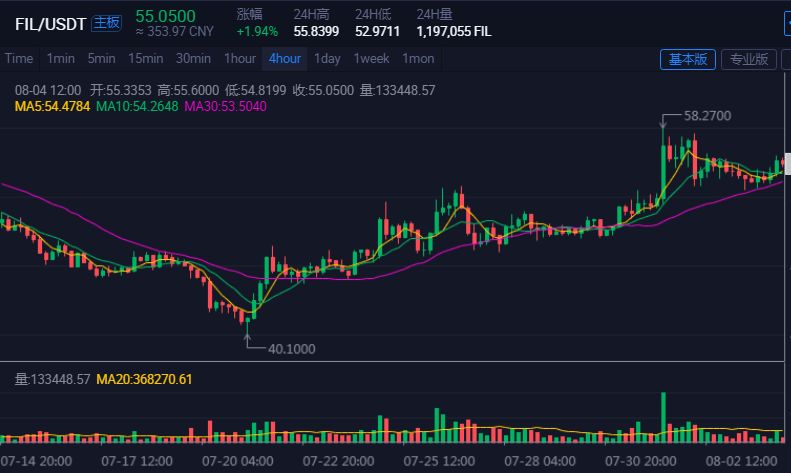Viewport: 791px width, 473px height.
Task: Click the FIL/USDT trading pair title
Action: (x=50, y=22)
